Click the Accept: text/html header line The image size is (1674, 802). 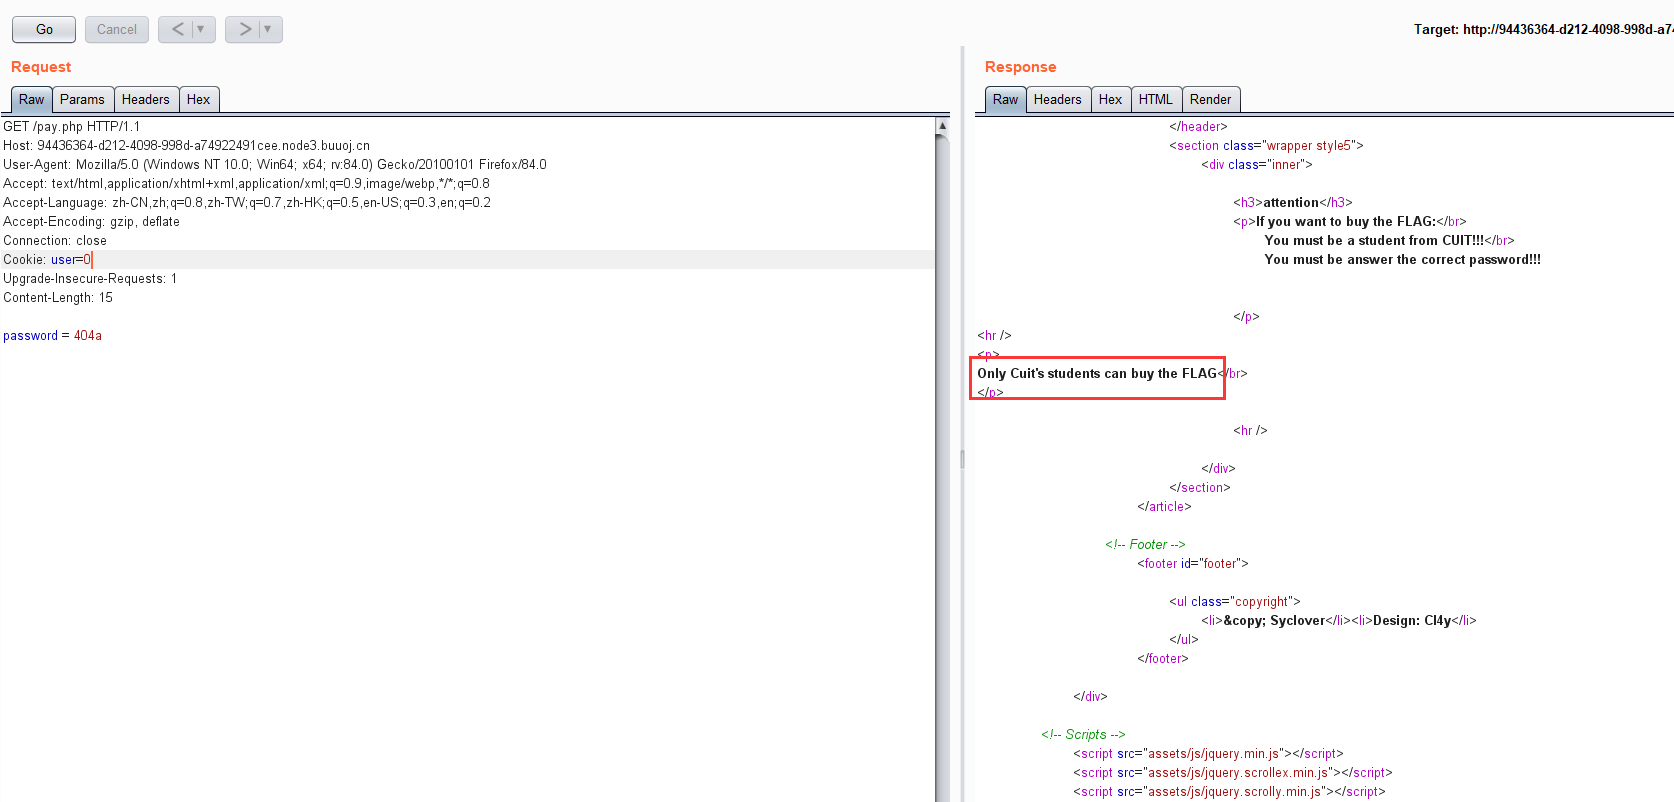[246, 183]
